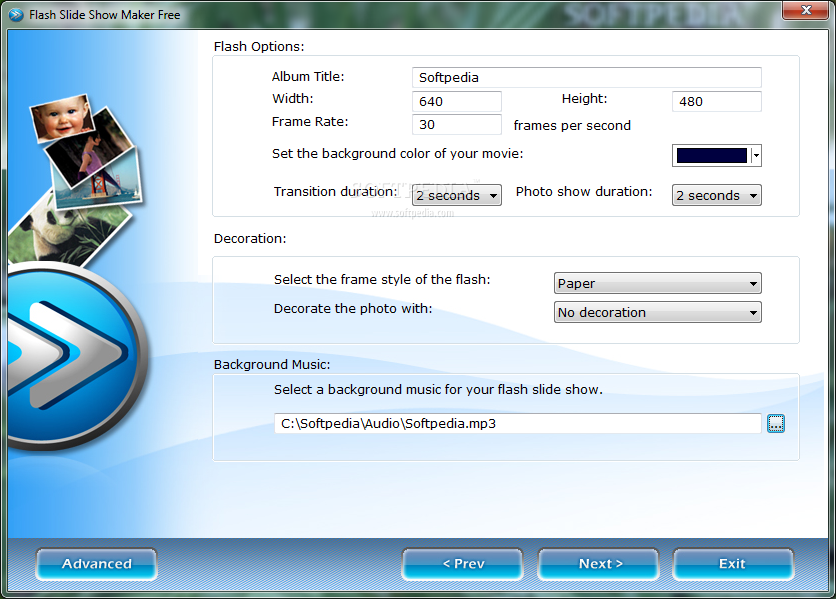Image resolution: width=836 pixels, height=599 pixels.
Task: Go back with the Prev button
Action: coord(463,564)
